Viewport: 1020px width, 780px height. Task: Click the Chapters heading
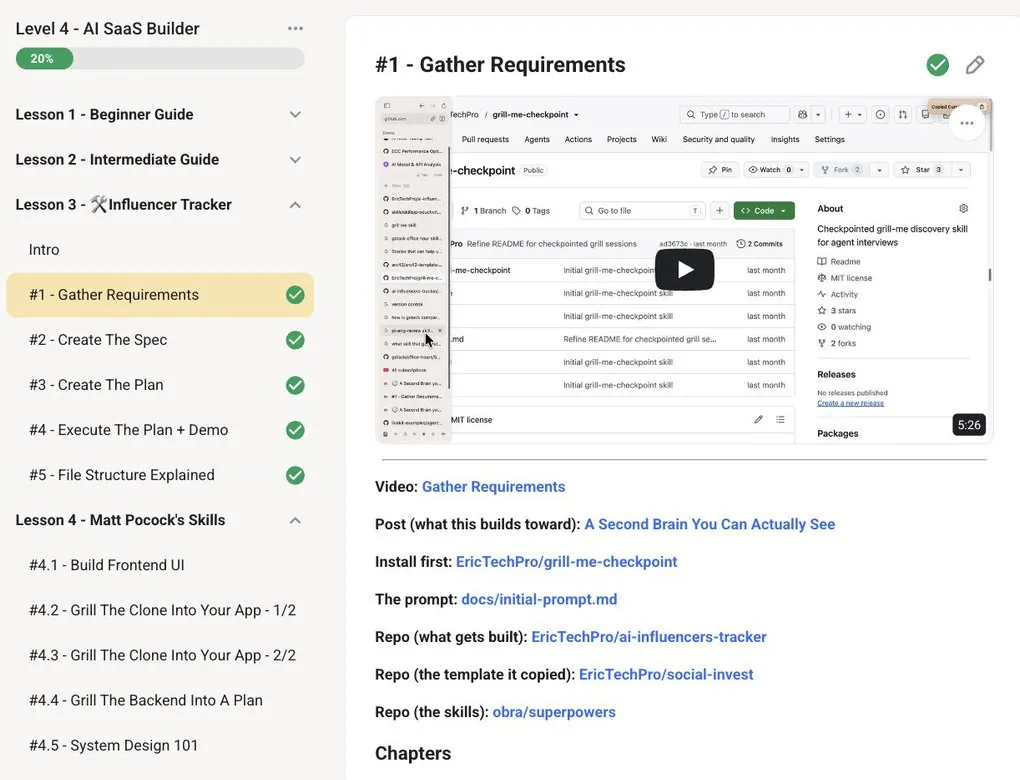[413, 753]
